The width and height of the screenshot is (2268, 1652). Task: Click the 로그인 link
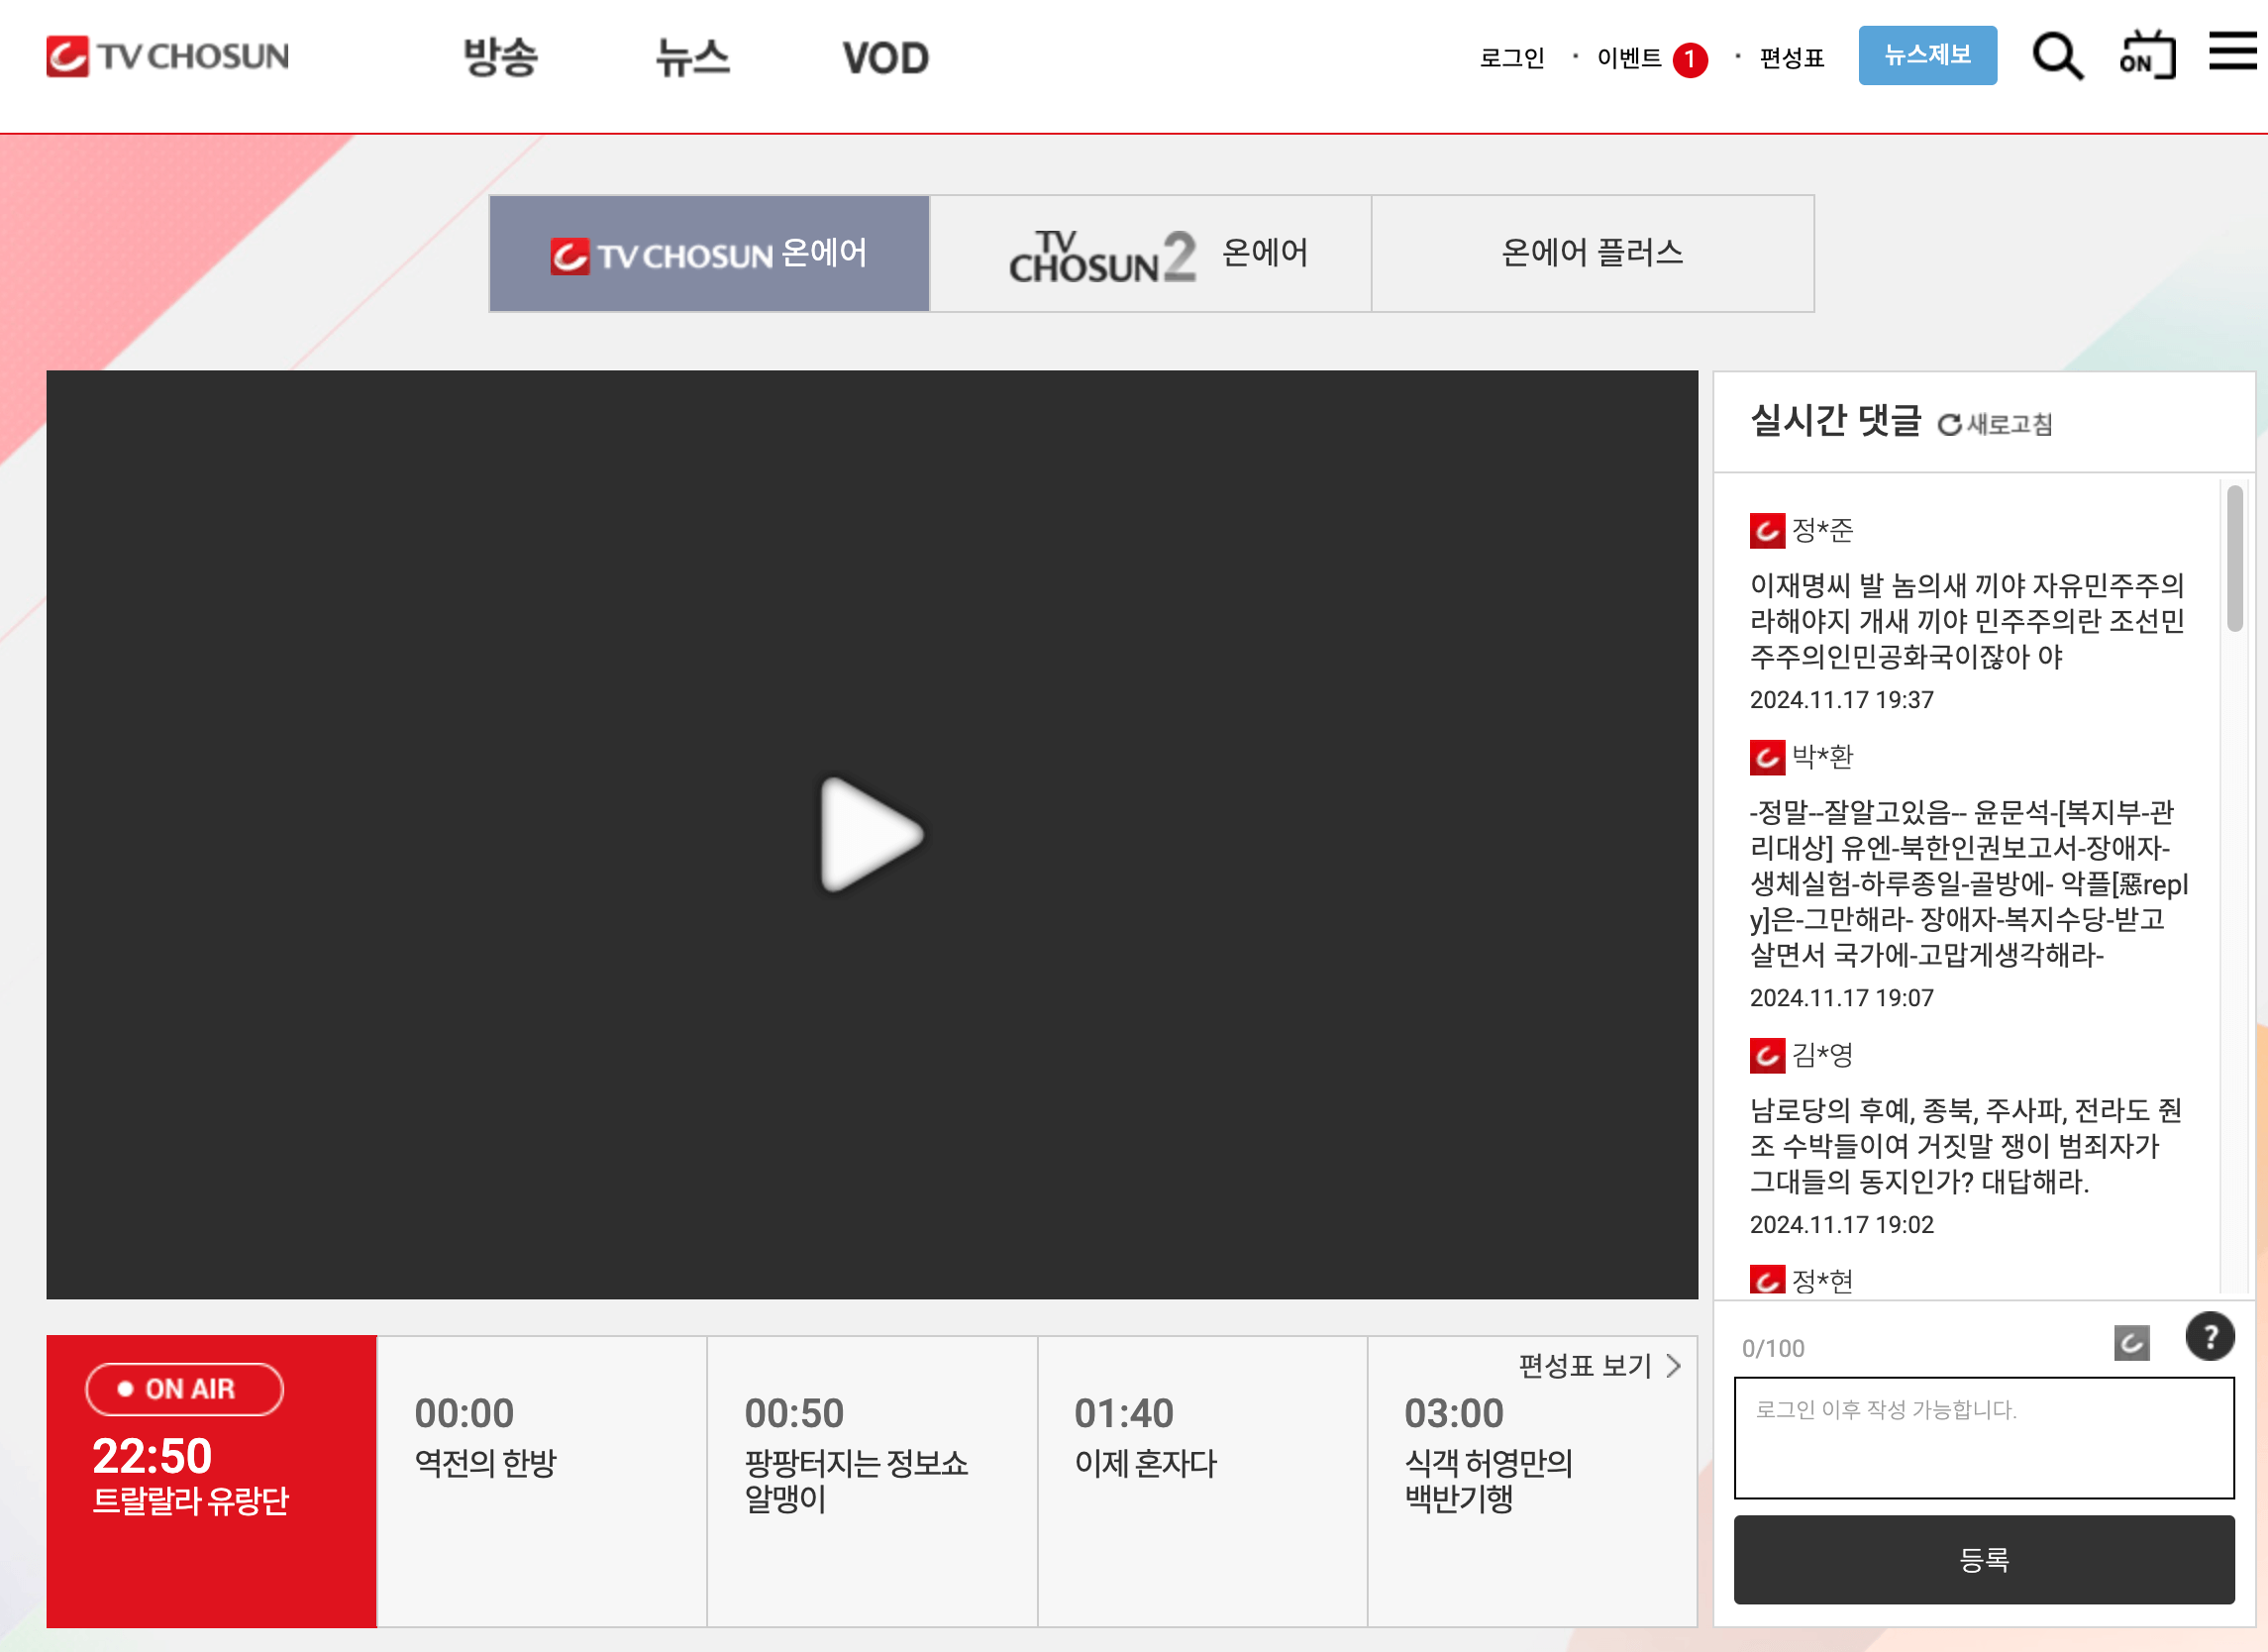[1512, 58]
